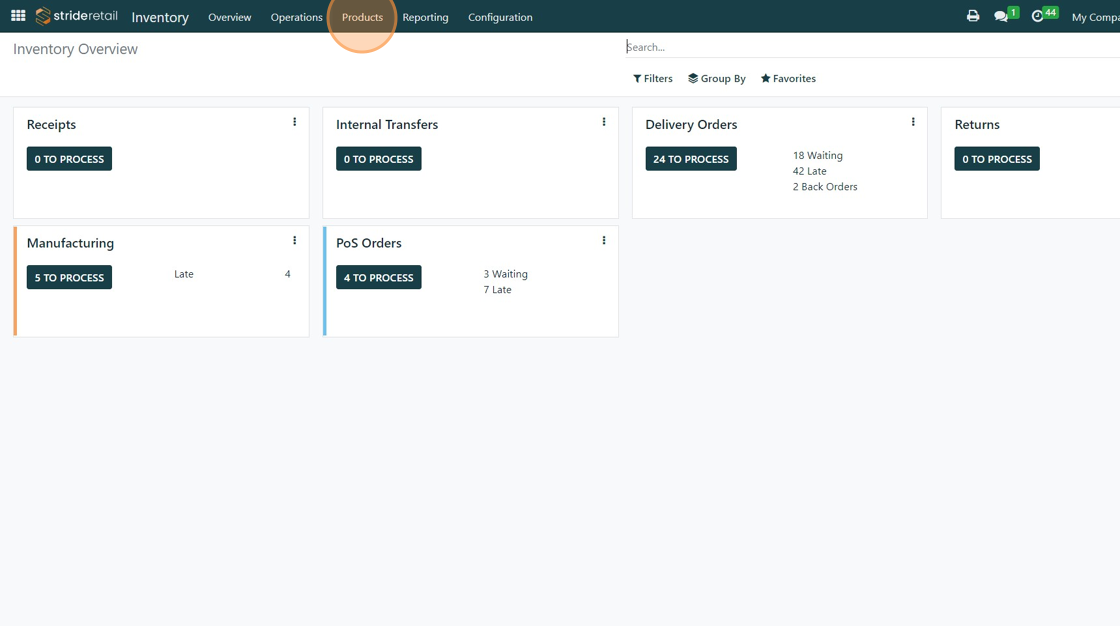Open the Operations menu
1120x626 pixels.
[296, 17]
